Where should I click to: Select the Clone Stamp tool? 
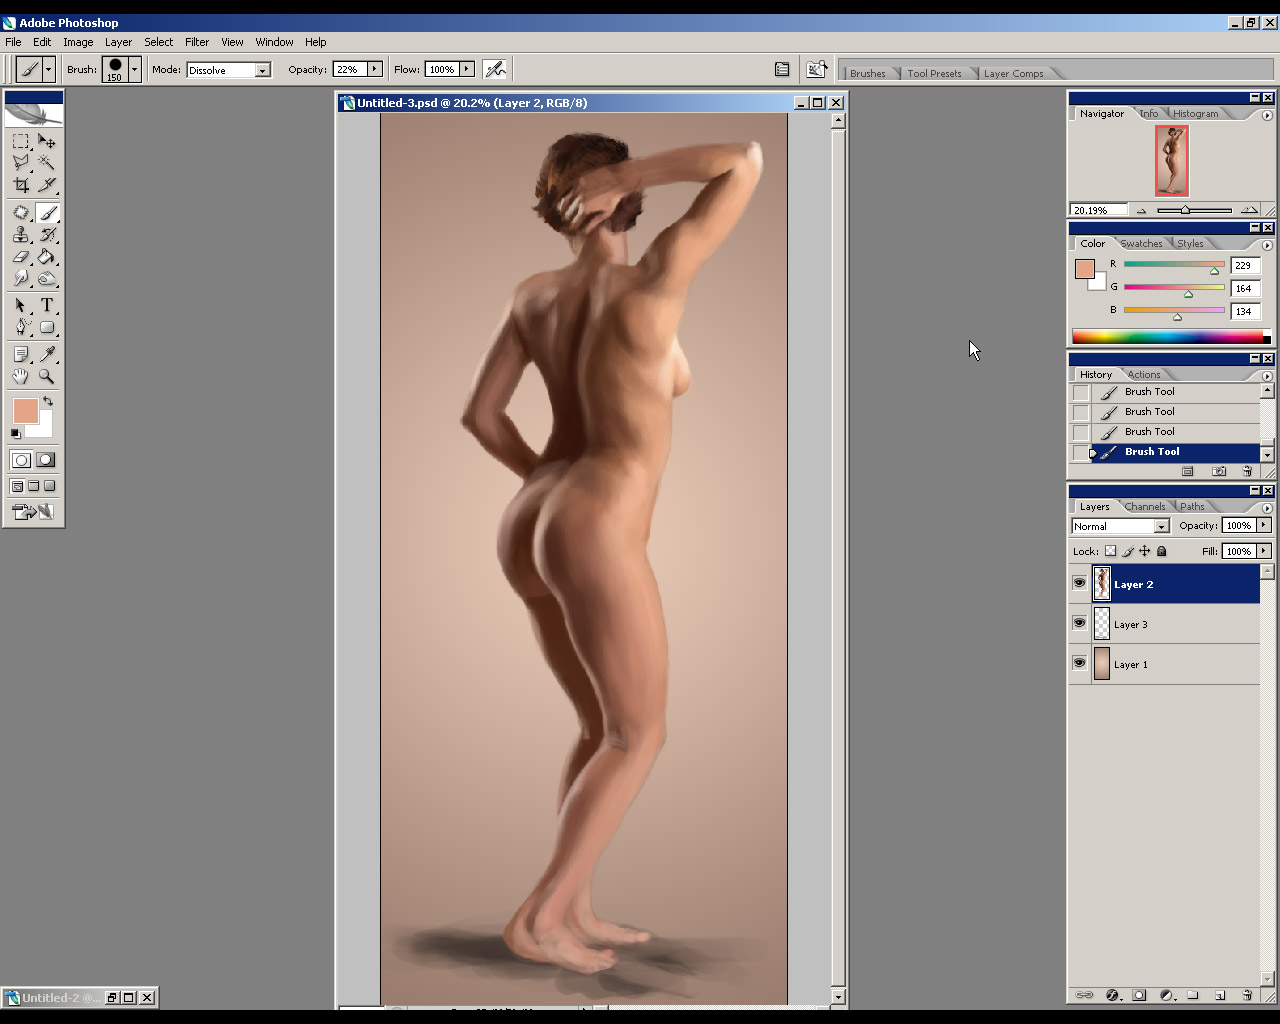[21, 235]
